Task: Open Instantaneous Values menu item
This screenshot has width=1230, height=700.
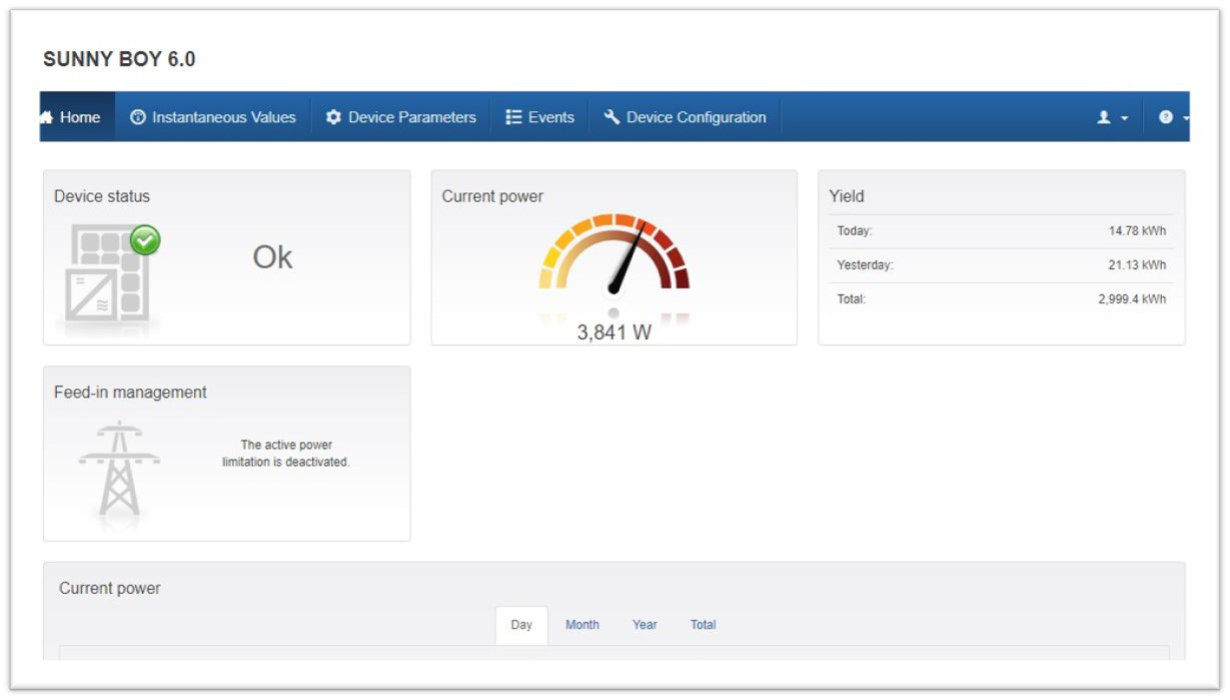Action: [x=213, y=117]
